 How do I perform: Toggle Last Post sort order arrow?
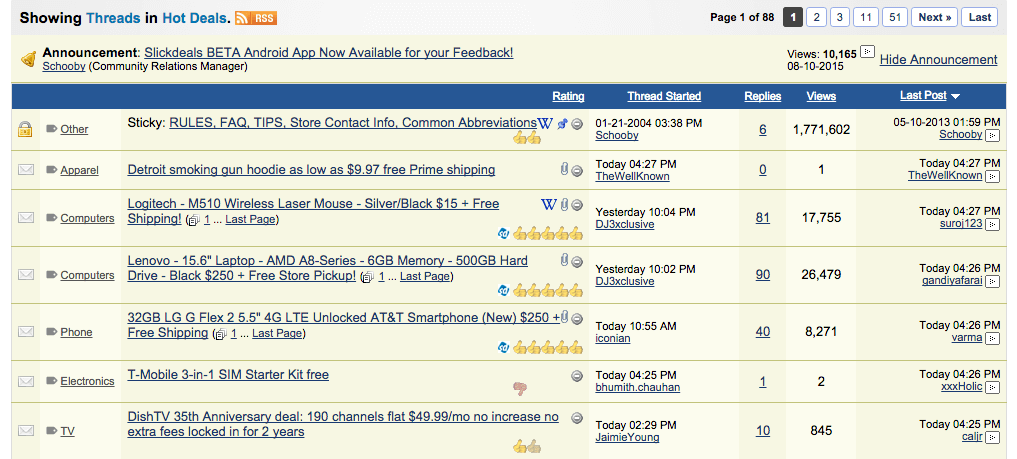pos(955,97)
